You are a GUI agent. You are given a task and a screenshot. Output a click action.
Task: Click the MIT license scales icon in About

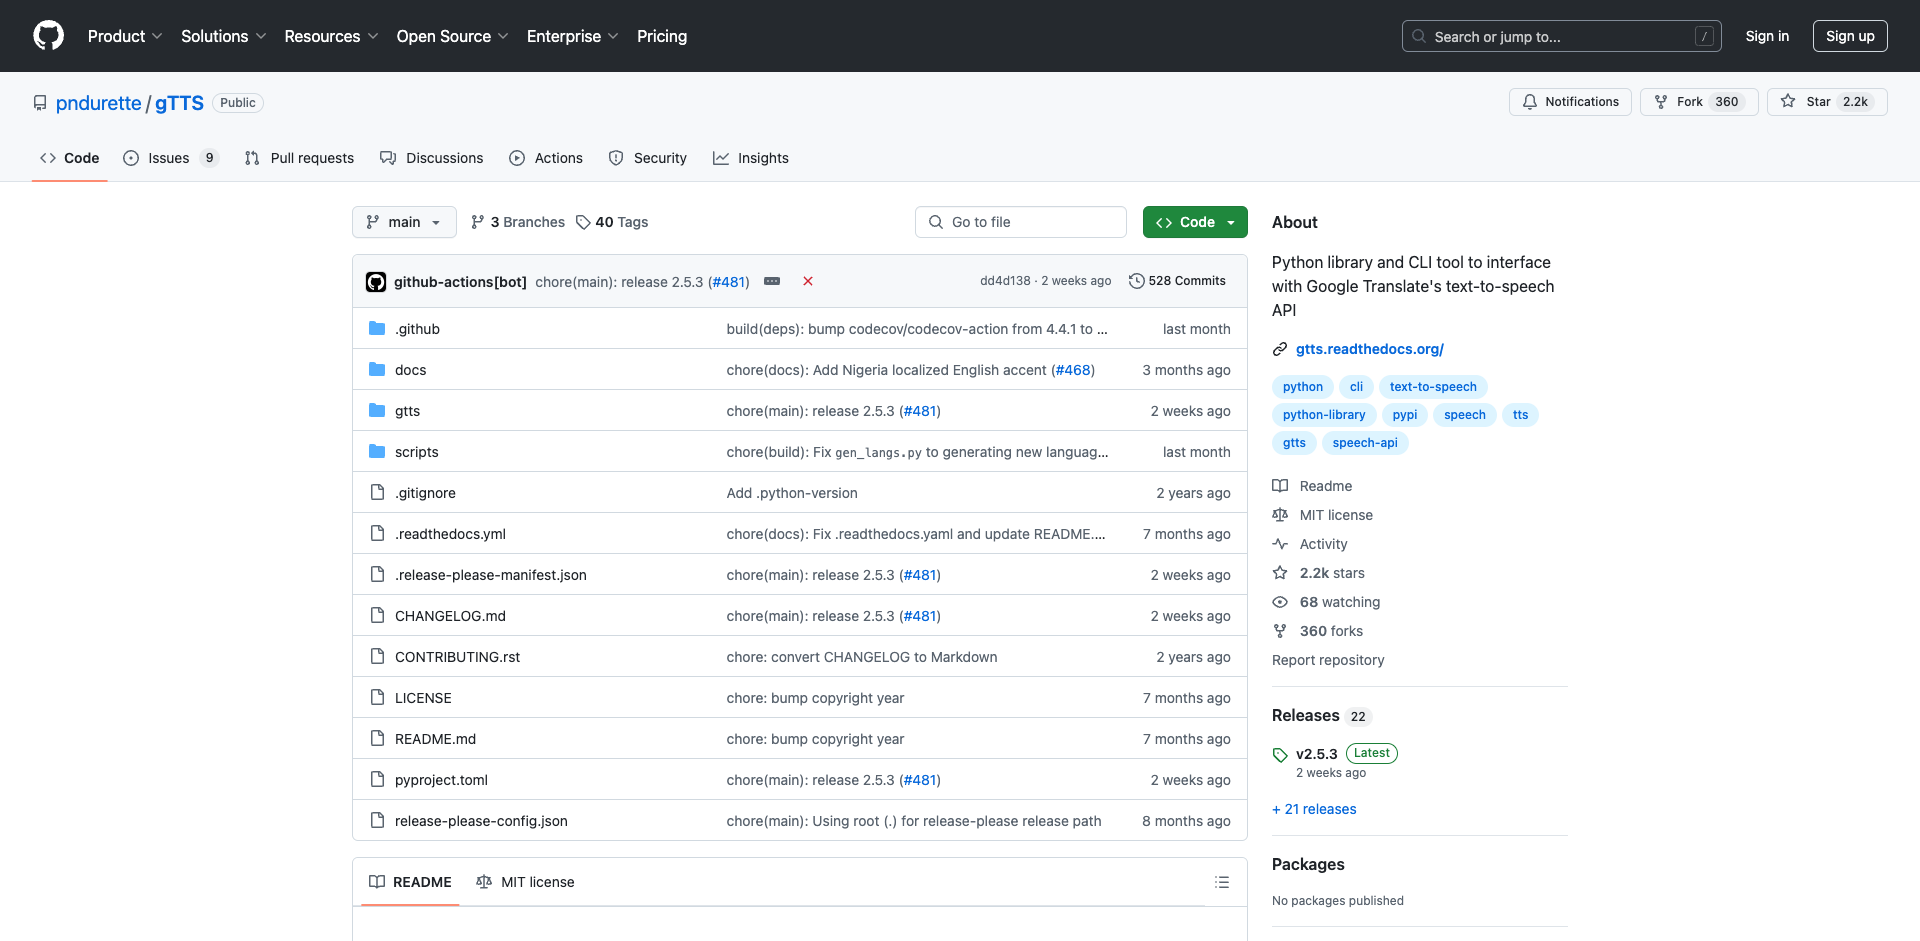tap(1280, 515)
